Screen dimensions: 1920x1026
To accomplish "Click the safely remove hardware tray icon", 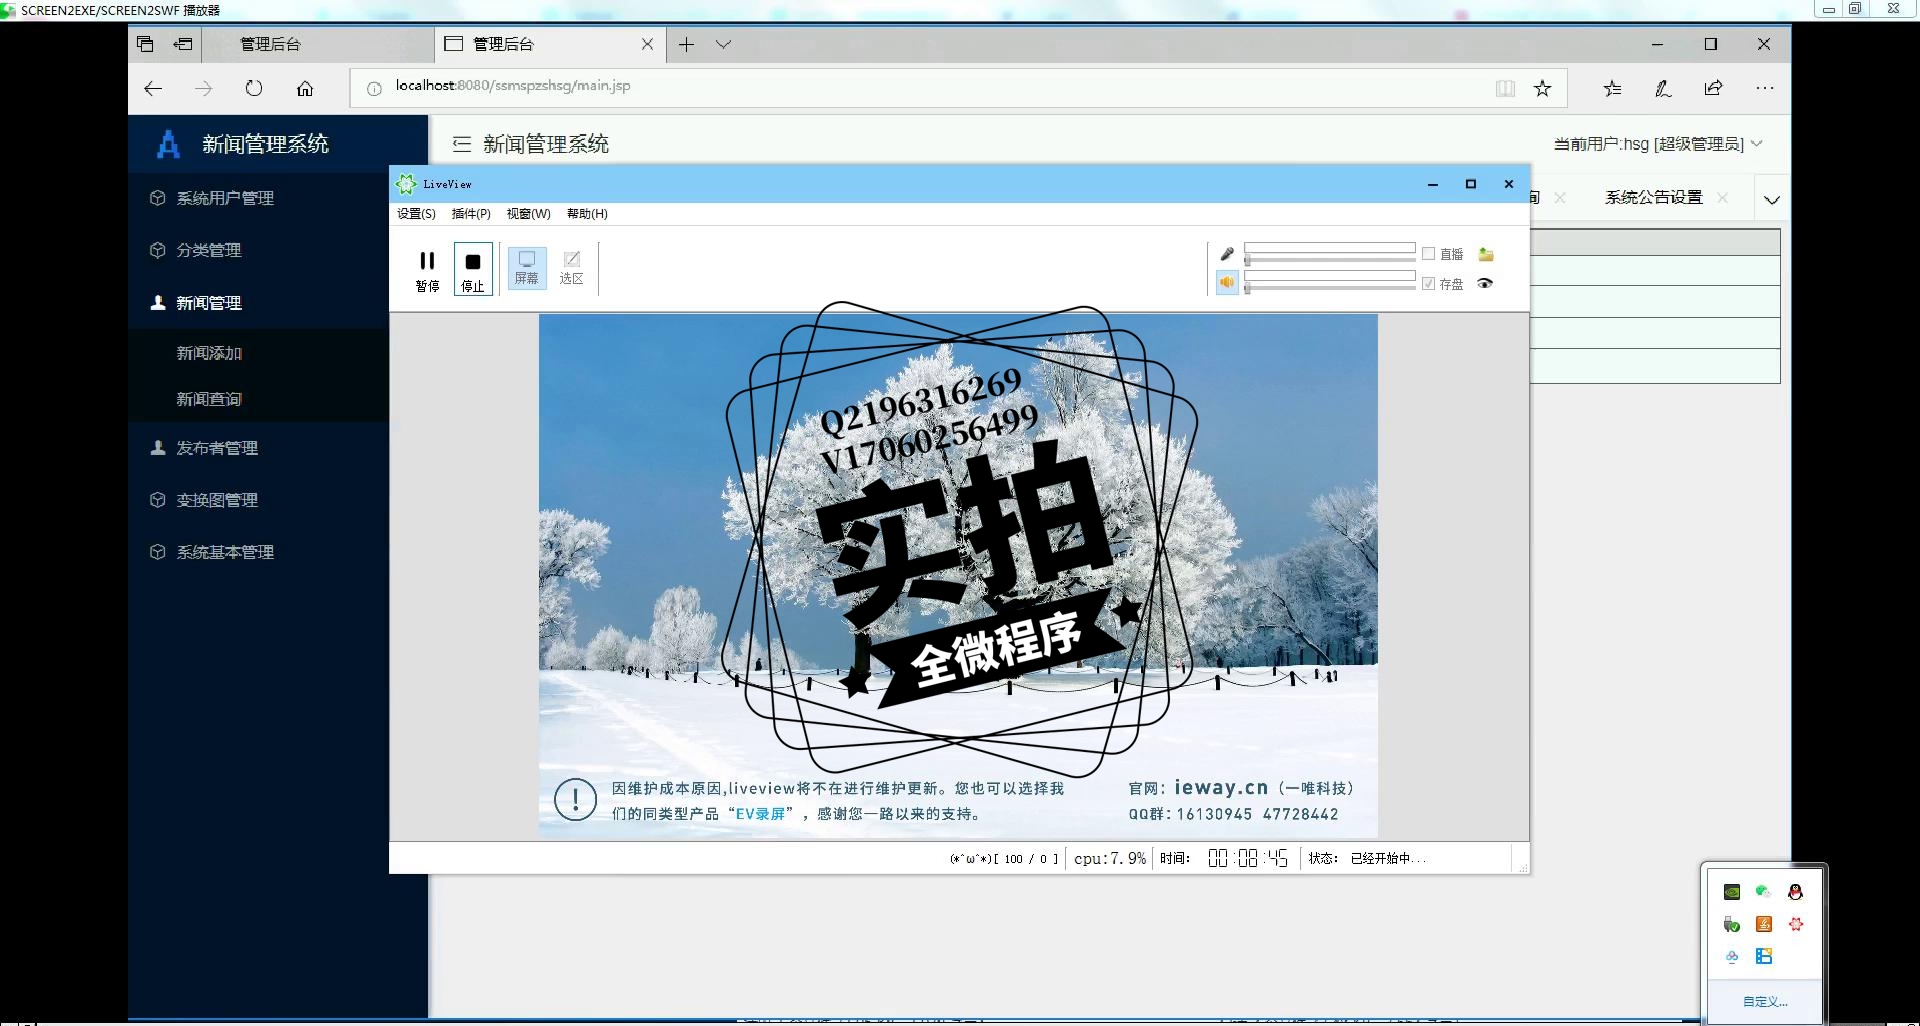I will (x=1732, y=924).
